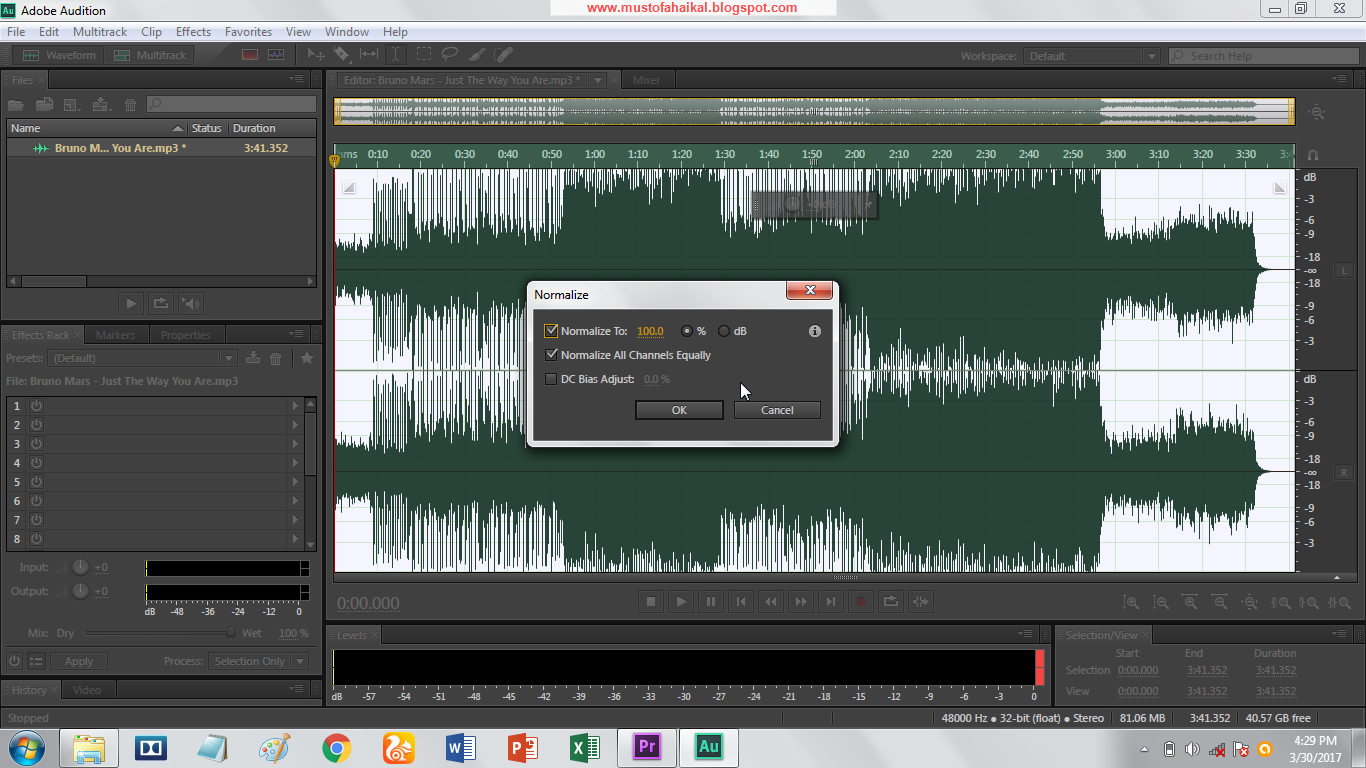The height and width of the screenshot is (768, 1366).
Task: Click Cancel in the Normalize dialog
Action: pos(777,410)
